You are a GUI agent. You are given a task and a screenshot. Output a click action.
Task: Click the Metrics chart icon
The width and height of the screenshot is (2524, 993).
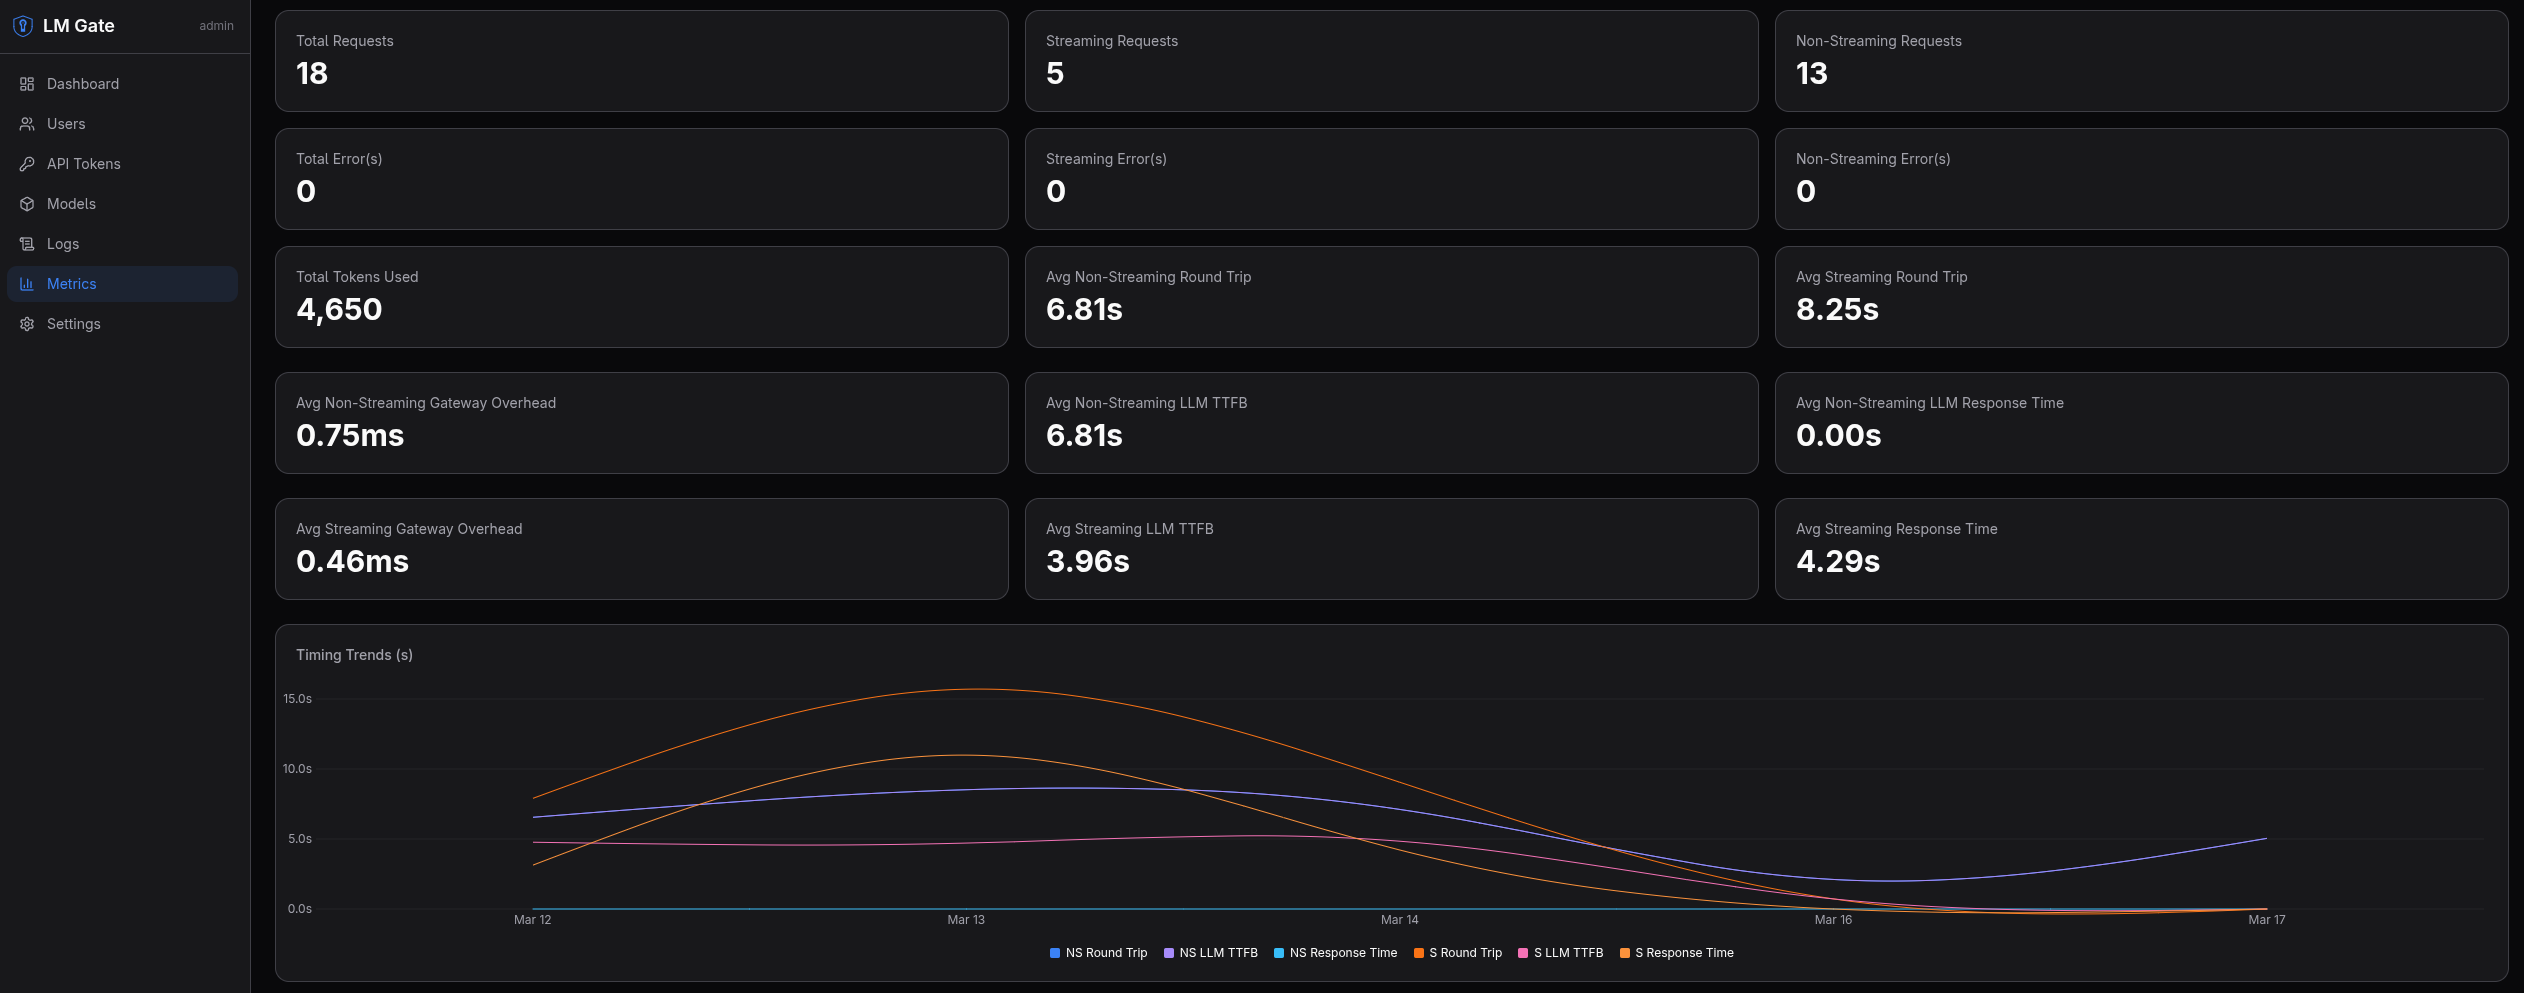pos(27,284)
